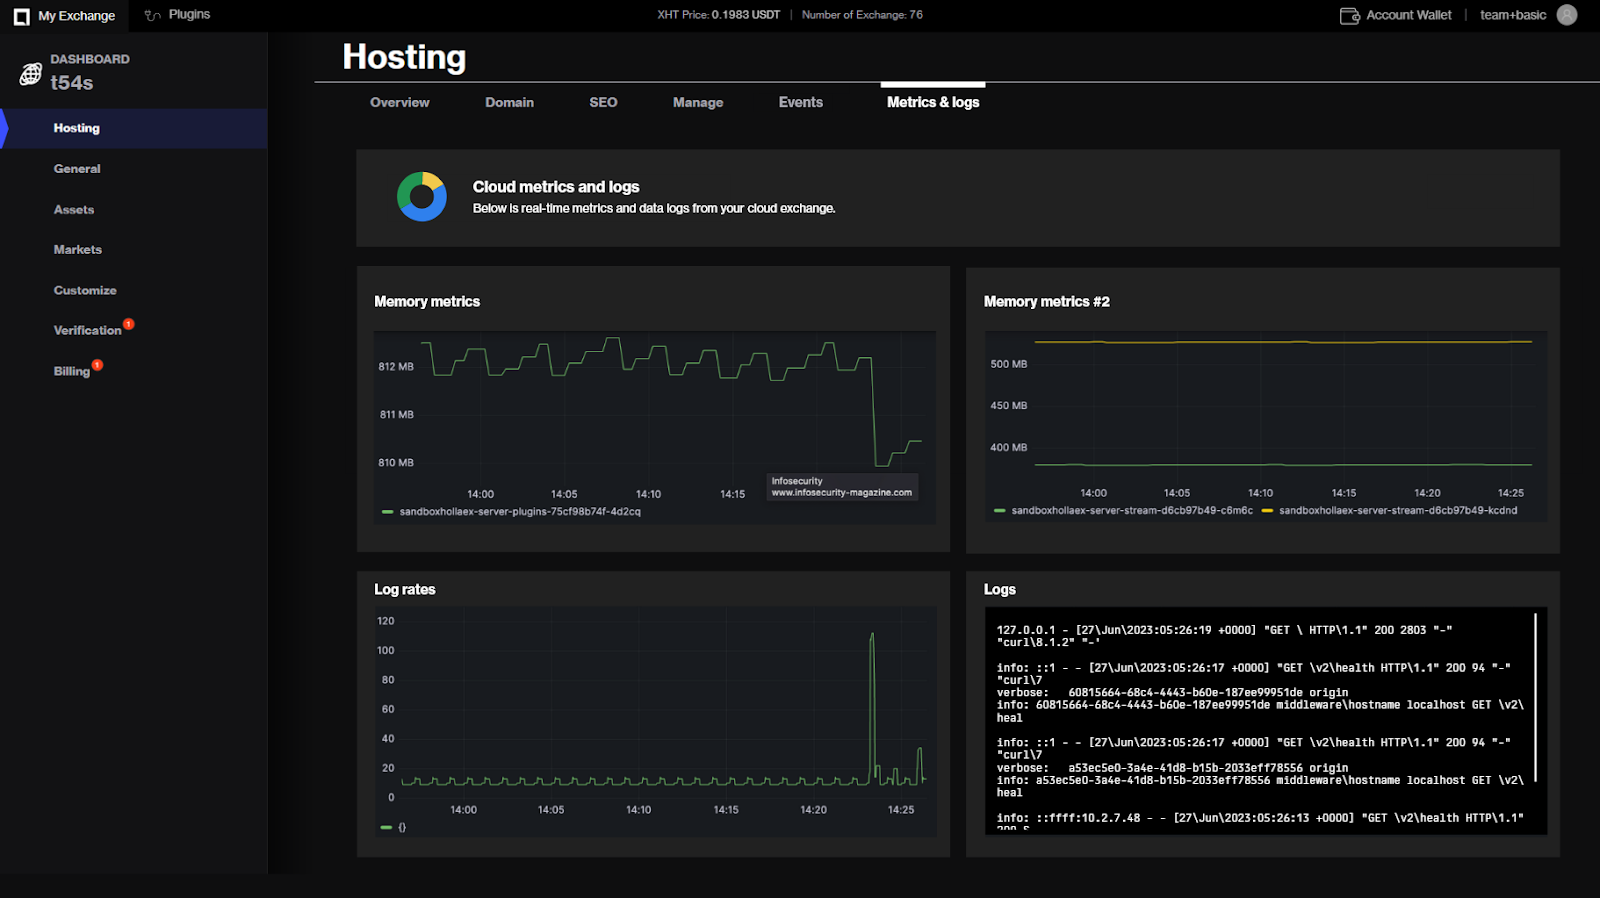Click the red notification badge on Verification
This screenshot has width=1600, height=898.
click(x=129, y=324)
